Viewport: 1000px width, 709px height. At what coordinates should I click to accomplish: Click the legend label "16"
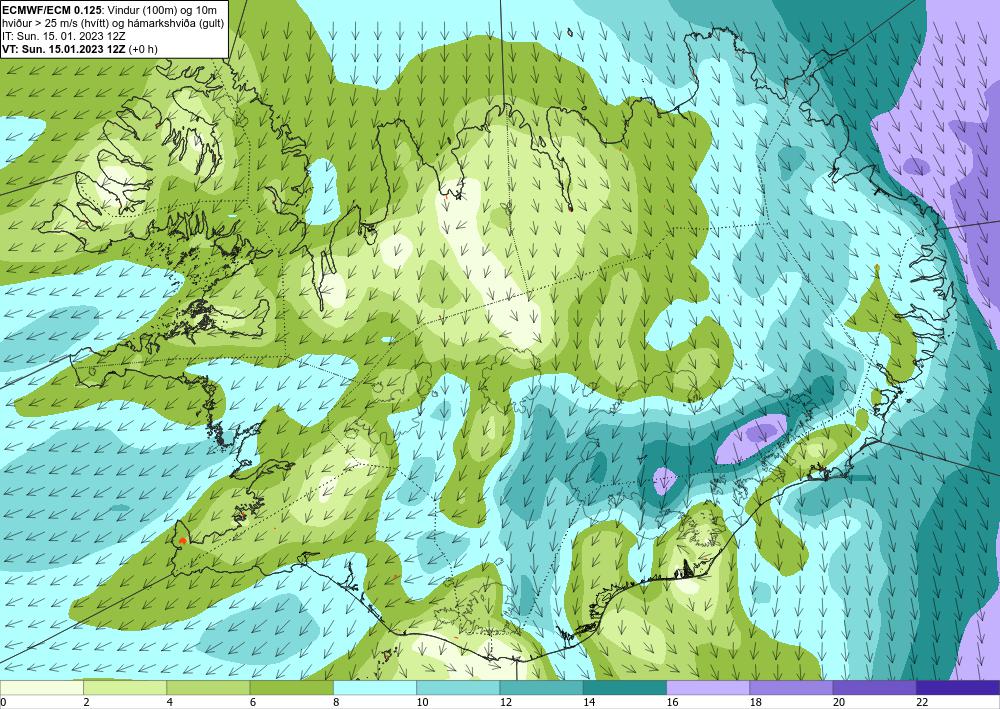tap(673, 702)
